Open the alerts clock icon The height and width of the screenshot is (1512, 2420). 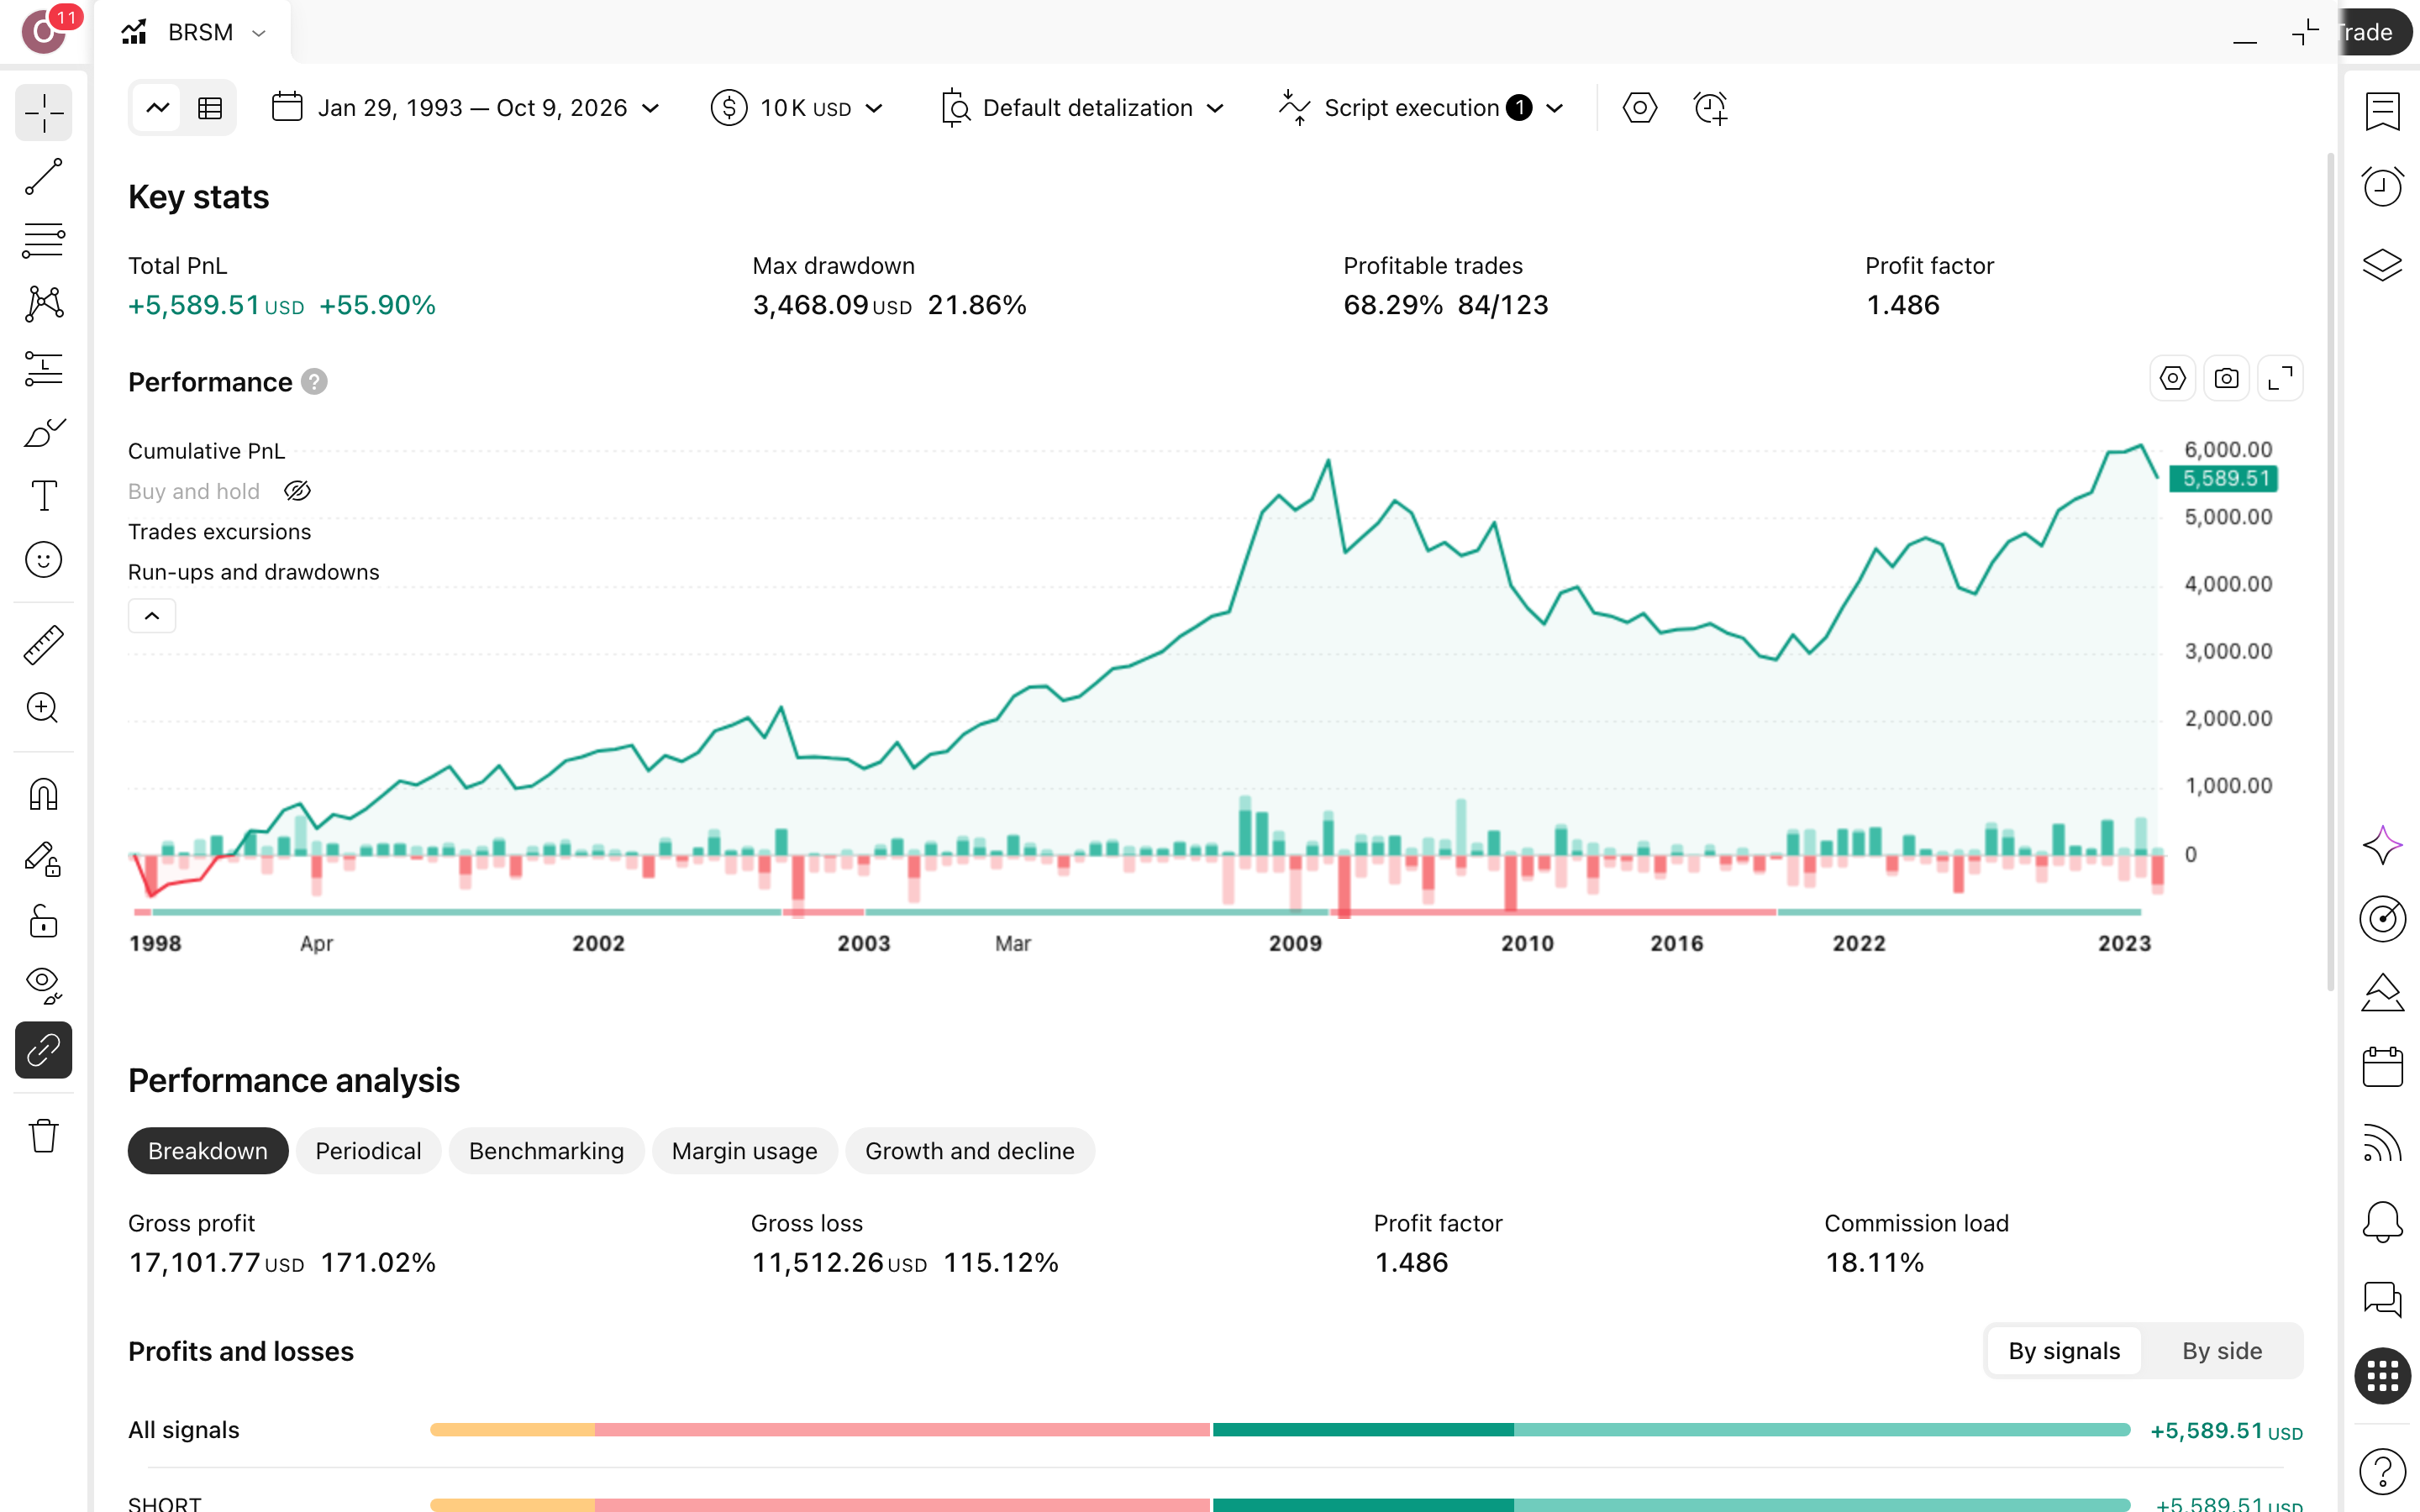coord(2382,187)
